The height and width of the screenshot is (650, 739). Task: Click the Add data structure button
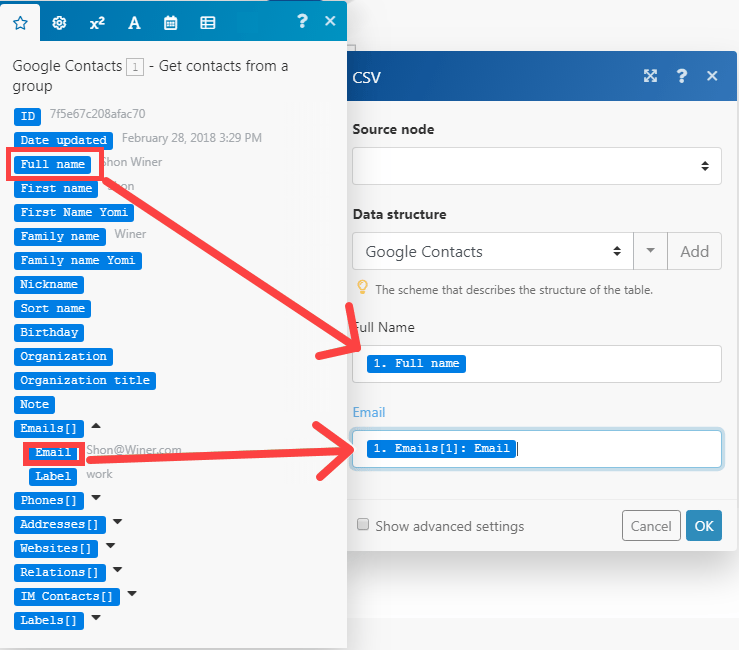pyautogui.click(x=695, y=251)
